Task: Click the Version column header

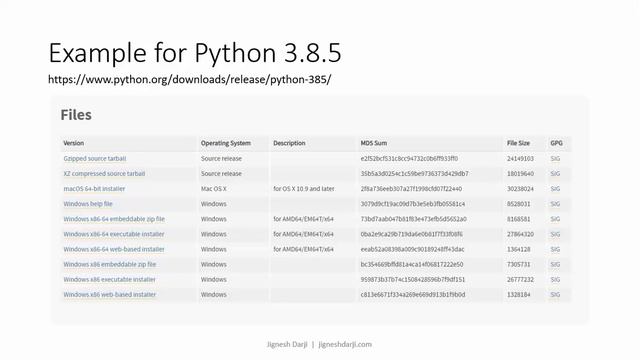Action: pyautogui.click(x=73, y=143)
